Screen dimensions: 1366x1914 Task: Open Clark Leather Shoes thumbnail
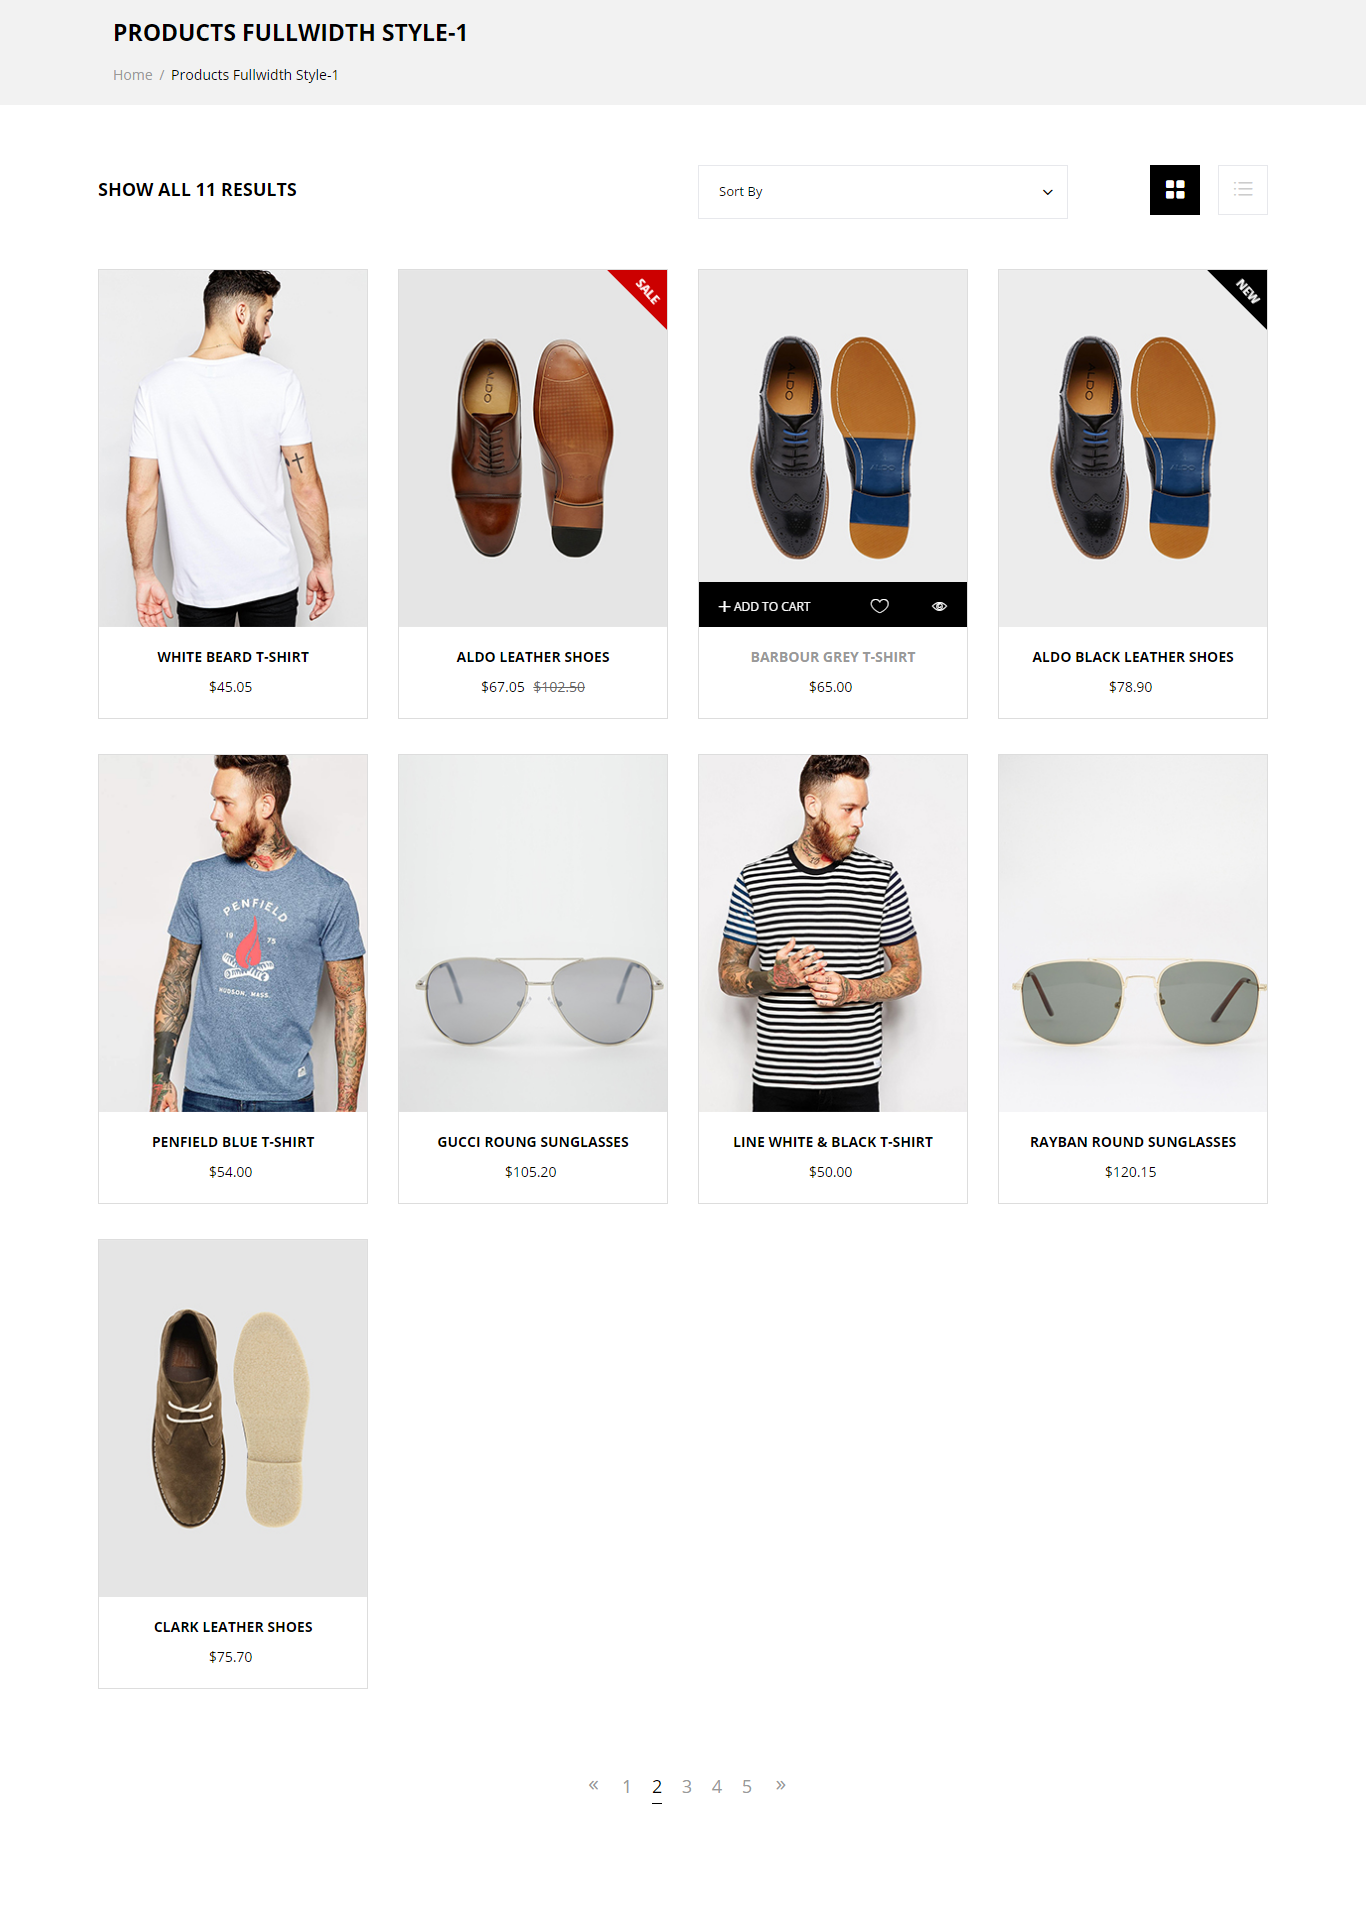233,1418
